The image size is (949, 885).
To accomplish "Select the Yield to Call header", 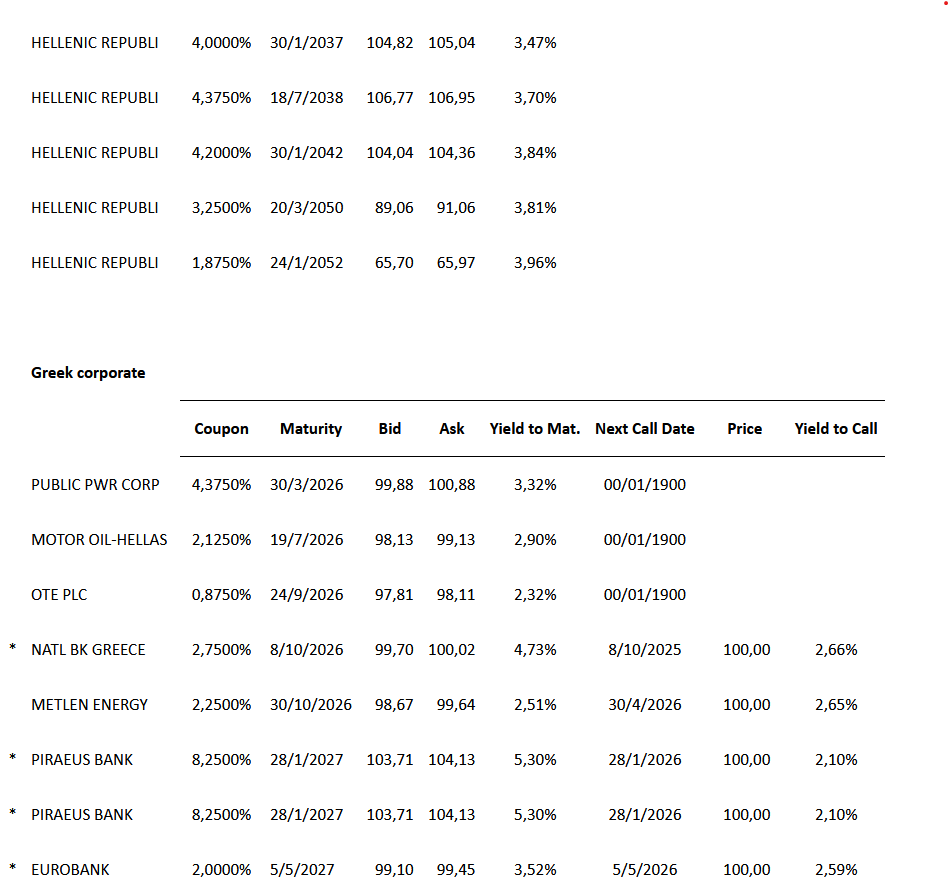I will (x=836, y=429).
